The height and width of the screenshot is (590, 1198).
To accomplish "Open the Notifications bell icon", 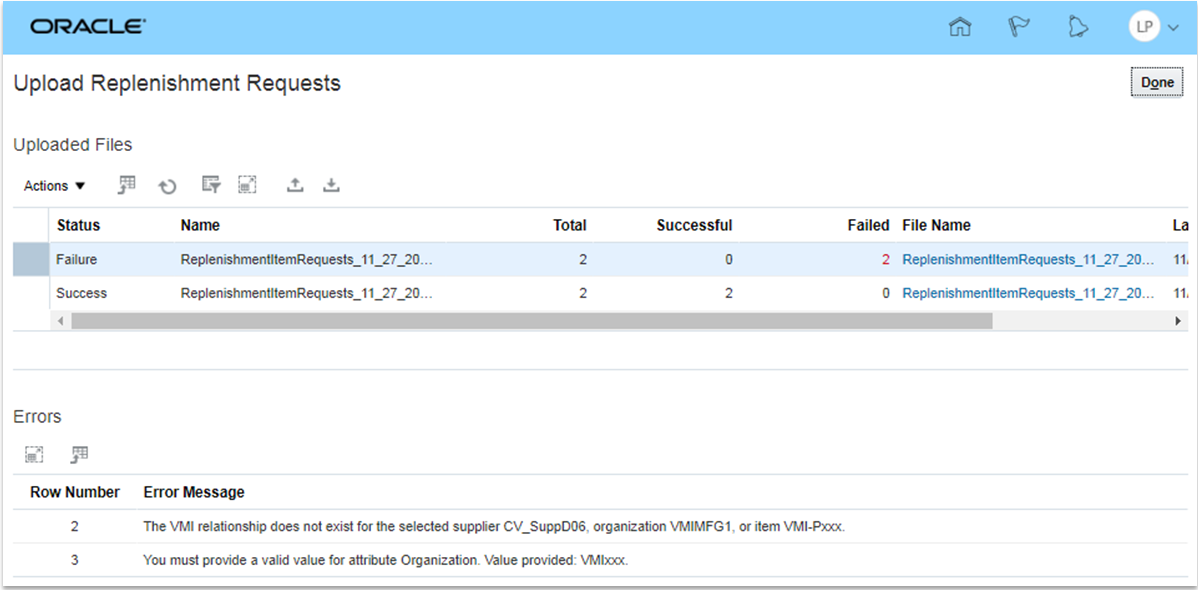I will [x=1077, y=28].
